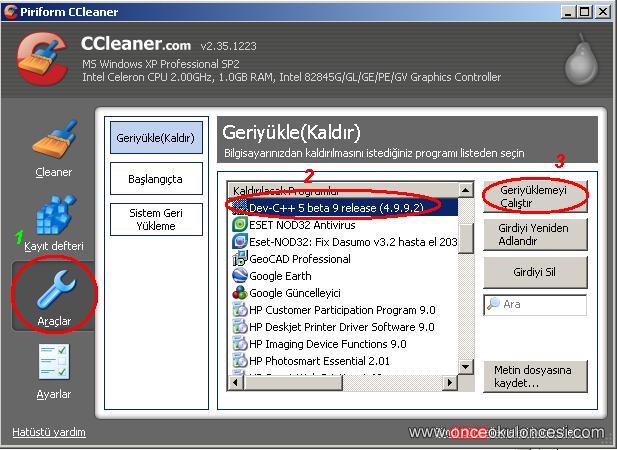Select HP Photosmart Essential 2.01

click(343, 361)
